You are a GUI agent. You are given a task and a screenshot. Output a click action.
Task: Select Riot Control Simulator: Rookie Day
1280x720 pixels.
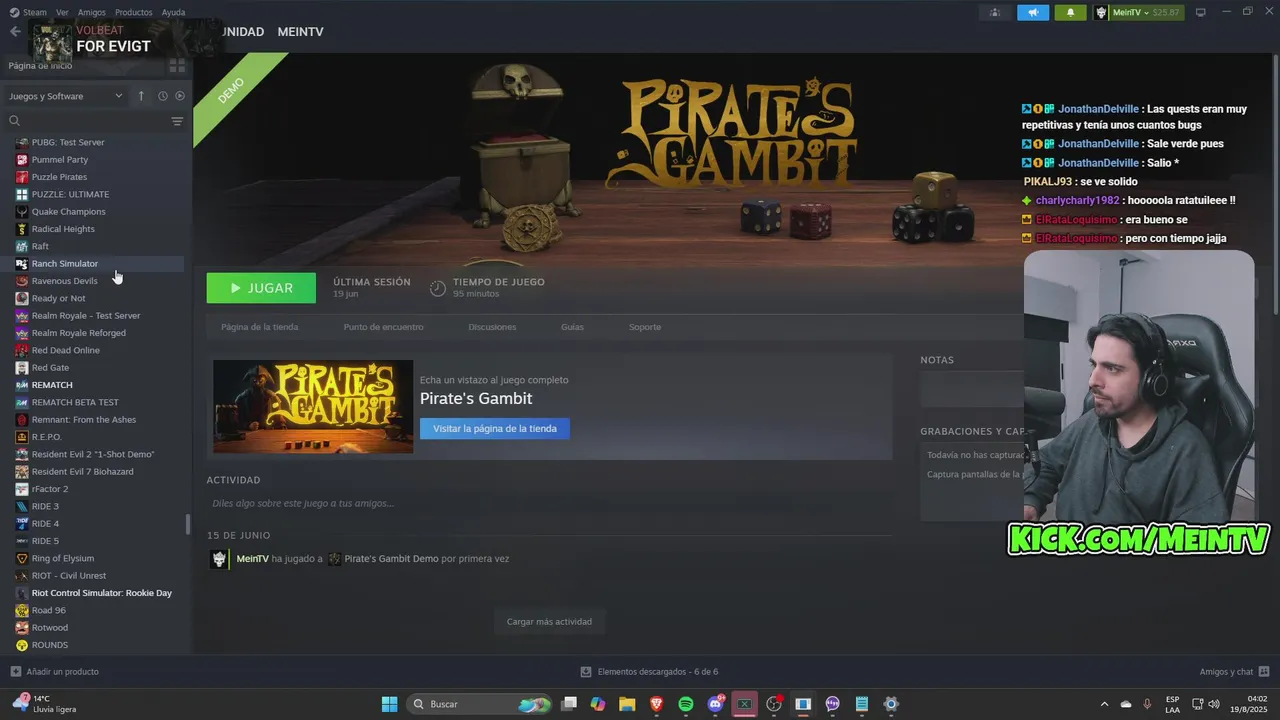click(x=101, y=593)
